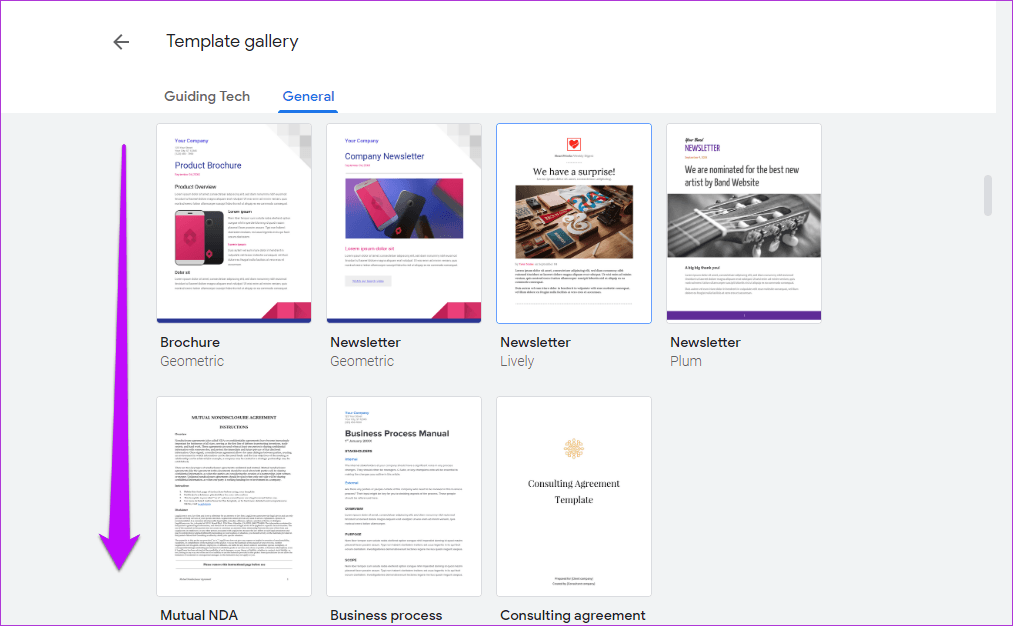Click 'Geometric' label under Brochure

(x=192, y=361)
